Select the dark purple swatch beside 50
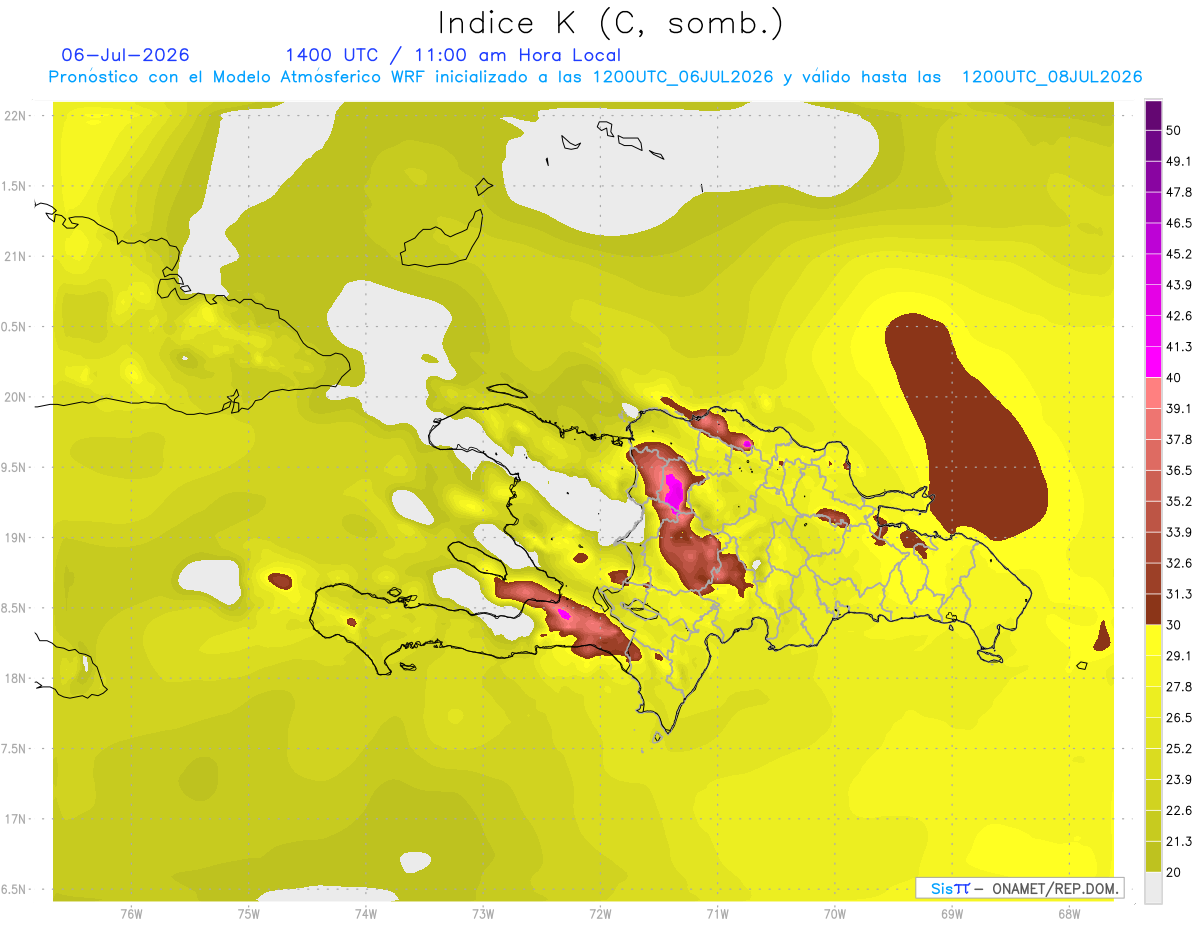1200x927 pixels. tap(1154, 115)
